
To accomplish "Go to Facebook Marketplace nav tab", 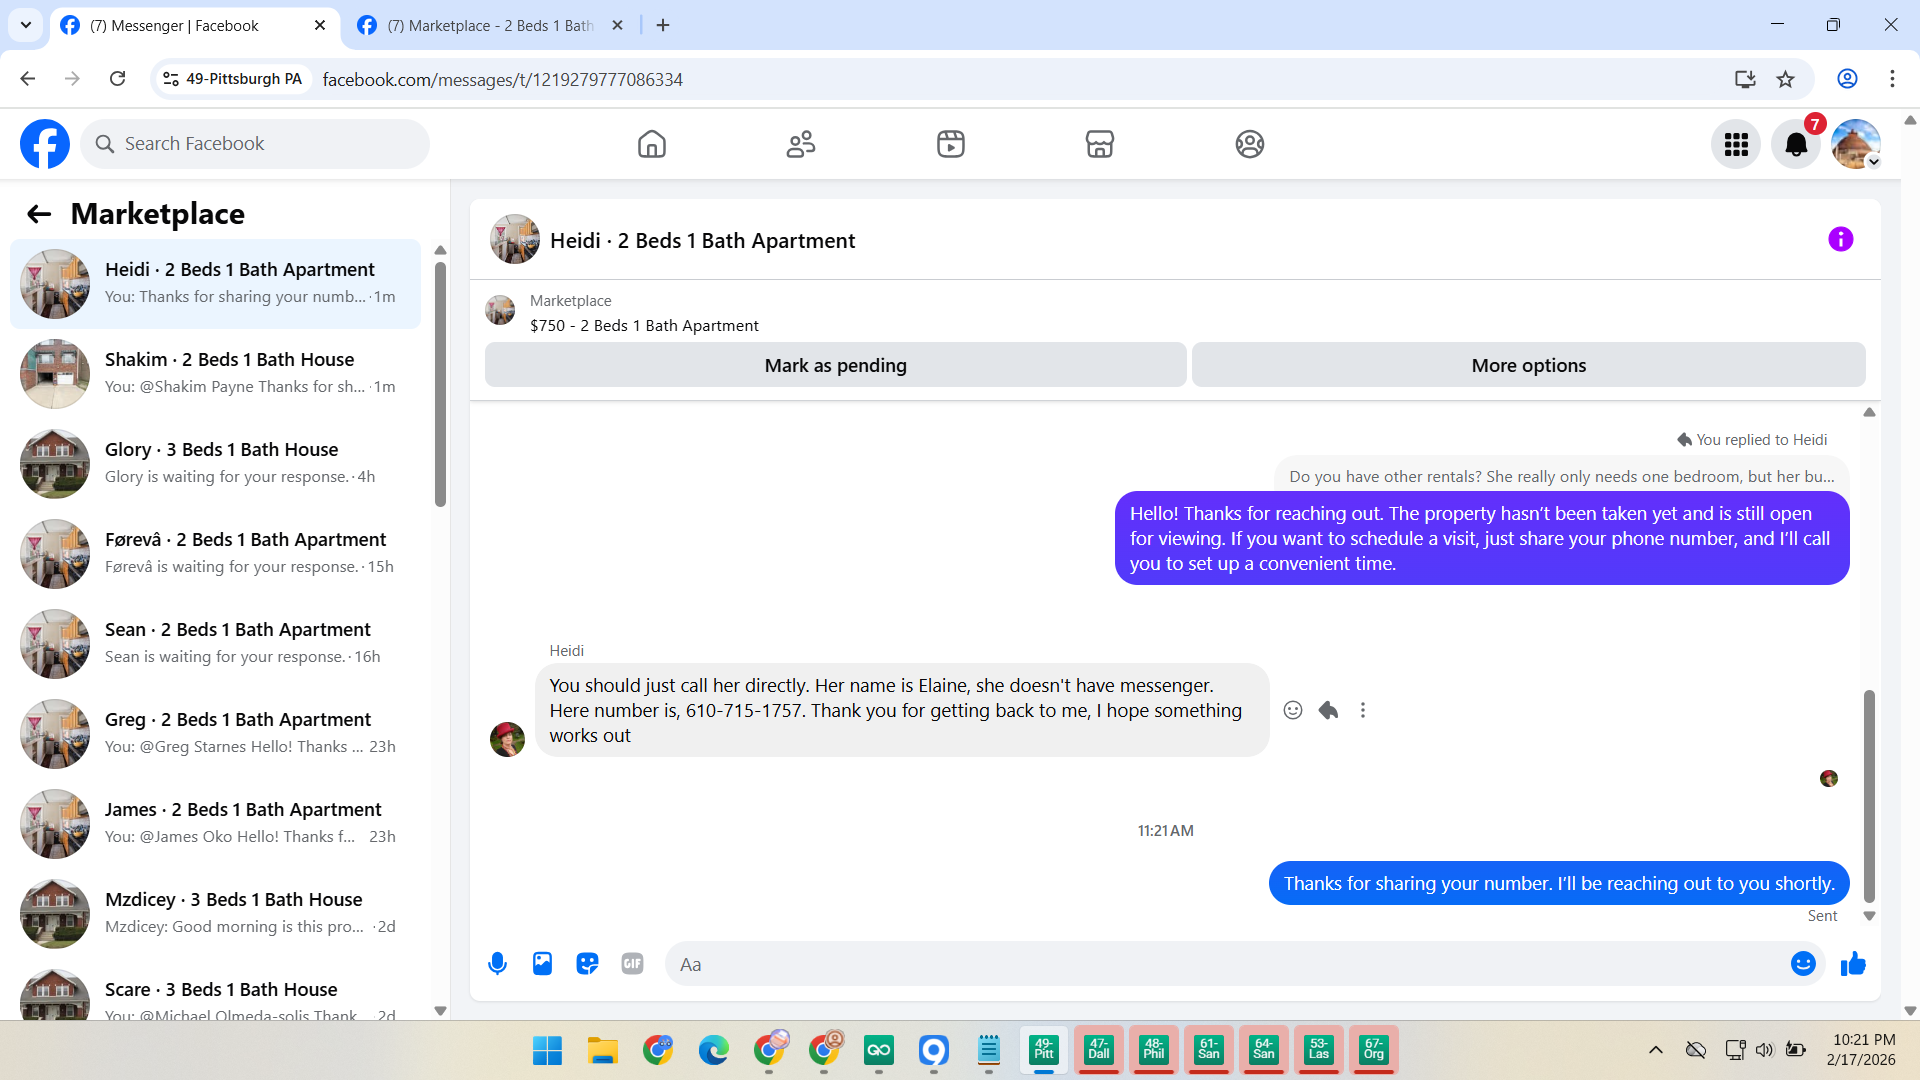I will point(1100,145).
